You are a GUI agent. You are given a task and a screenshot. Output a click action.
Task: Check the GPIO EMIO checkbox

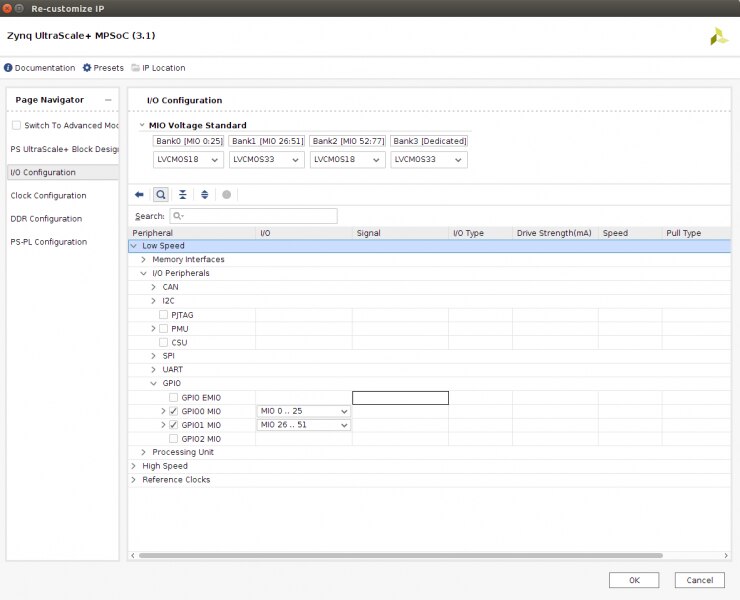(x=174, y=397)
